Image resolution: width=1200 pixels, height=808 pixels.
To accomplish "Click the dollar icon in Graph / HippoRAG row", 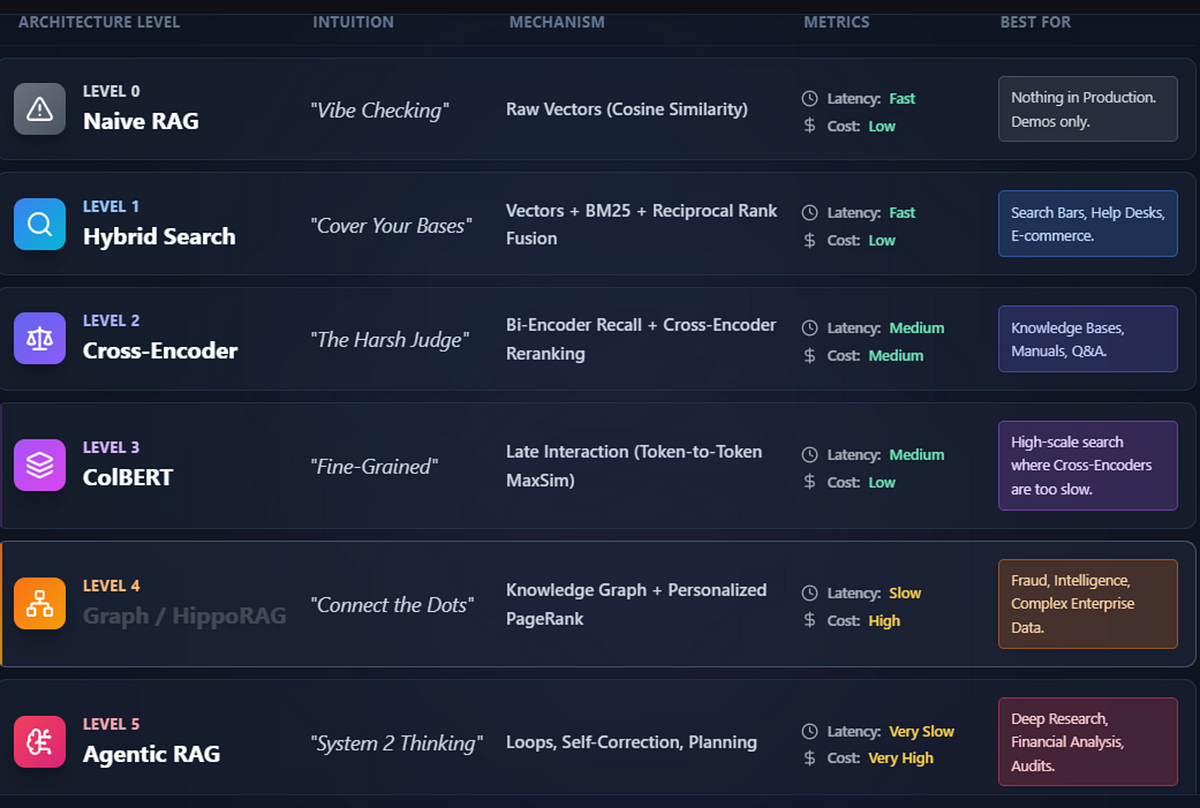I will coord(810,620).
